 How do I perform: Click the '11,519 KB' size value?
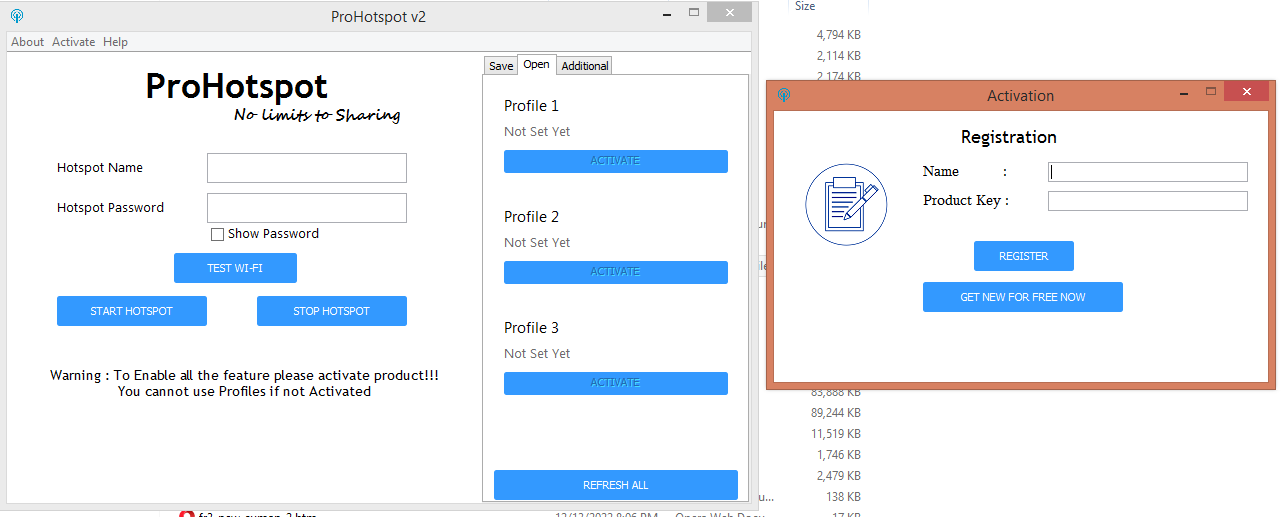(836, 434)
